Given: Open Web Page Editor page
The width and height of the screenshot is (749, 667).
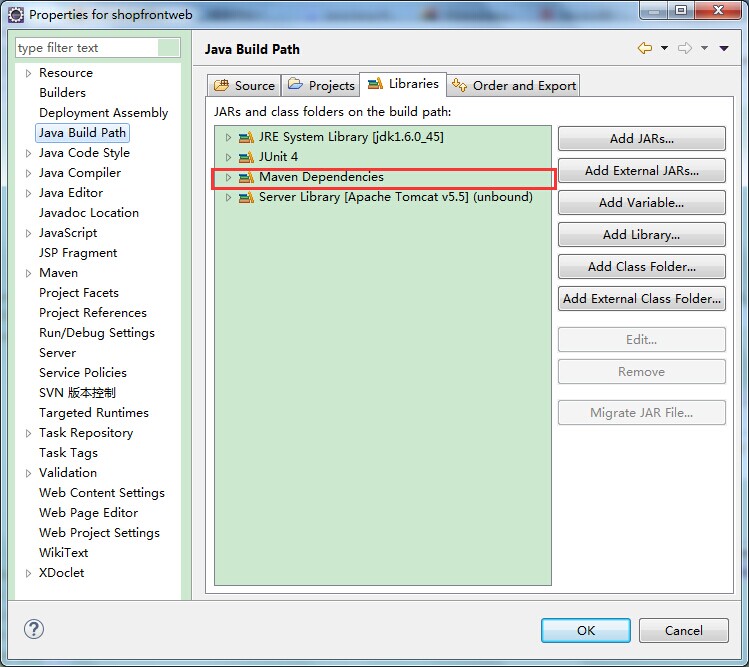Looking at the screenshot, I should 88,513.
